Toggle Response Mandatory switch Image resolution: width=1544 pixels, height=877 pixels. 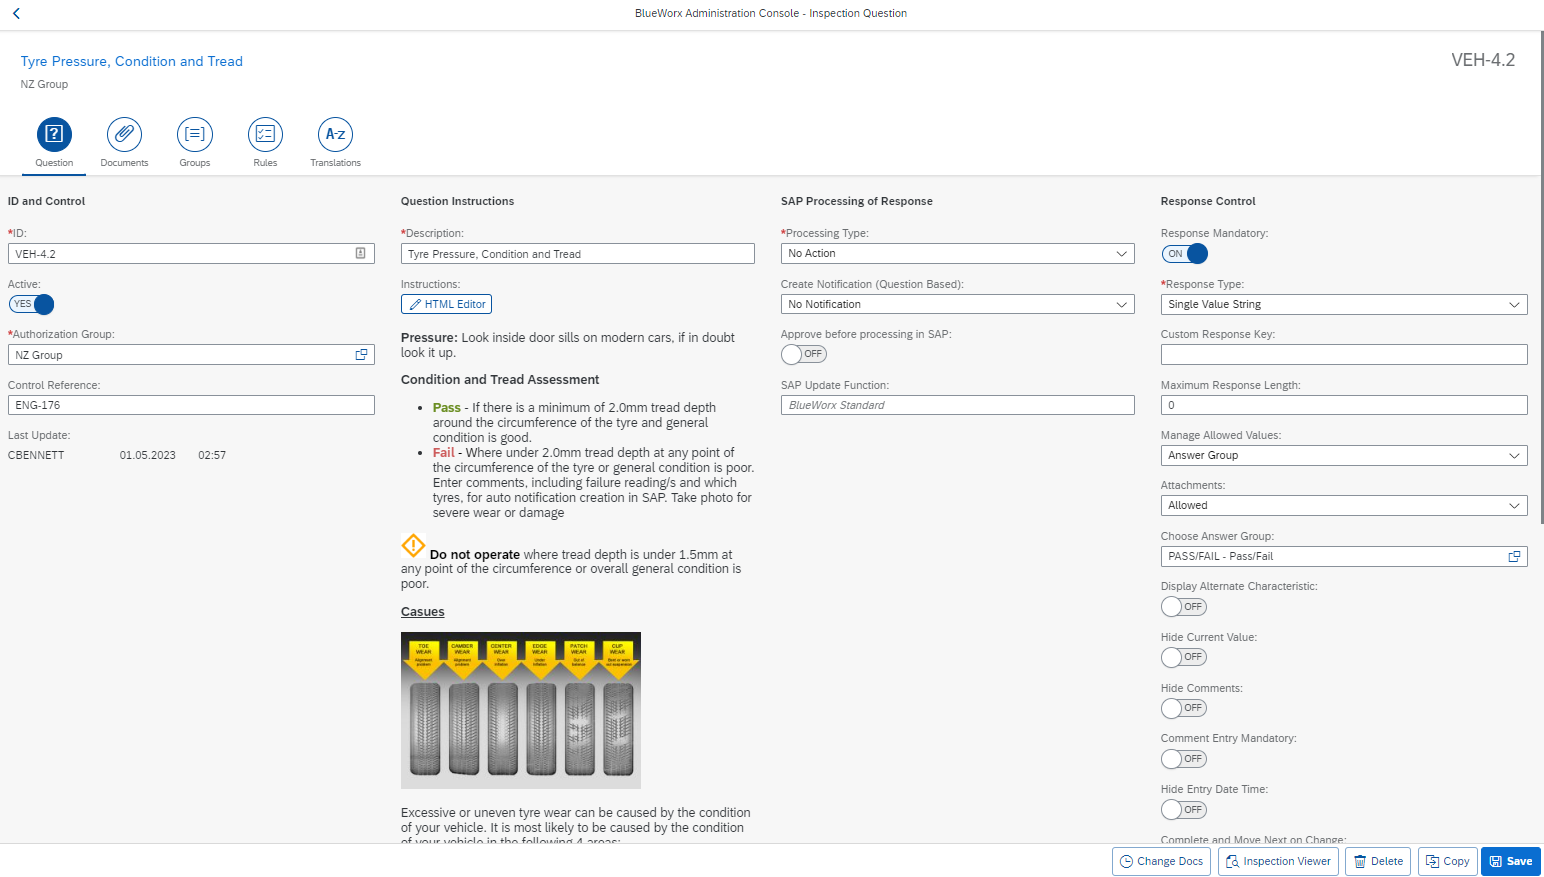click(x=1185, y=253)
